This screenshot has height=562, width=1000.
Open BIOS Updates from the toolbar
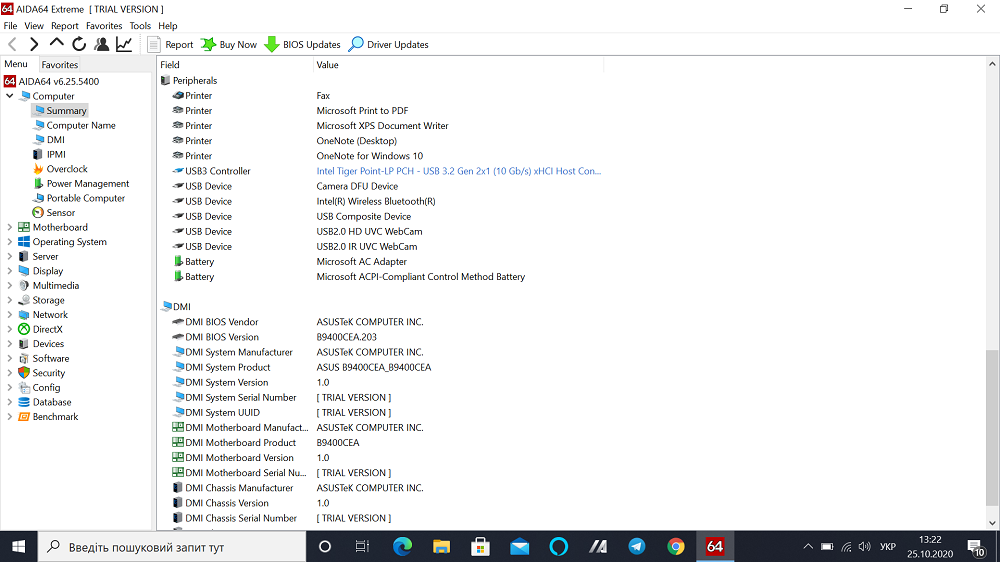(303, 45)
